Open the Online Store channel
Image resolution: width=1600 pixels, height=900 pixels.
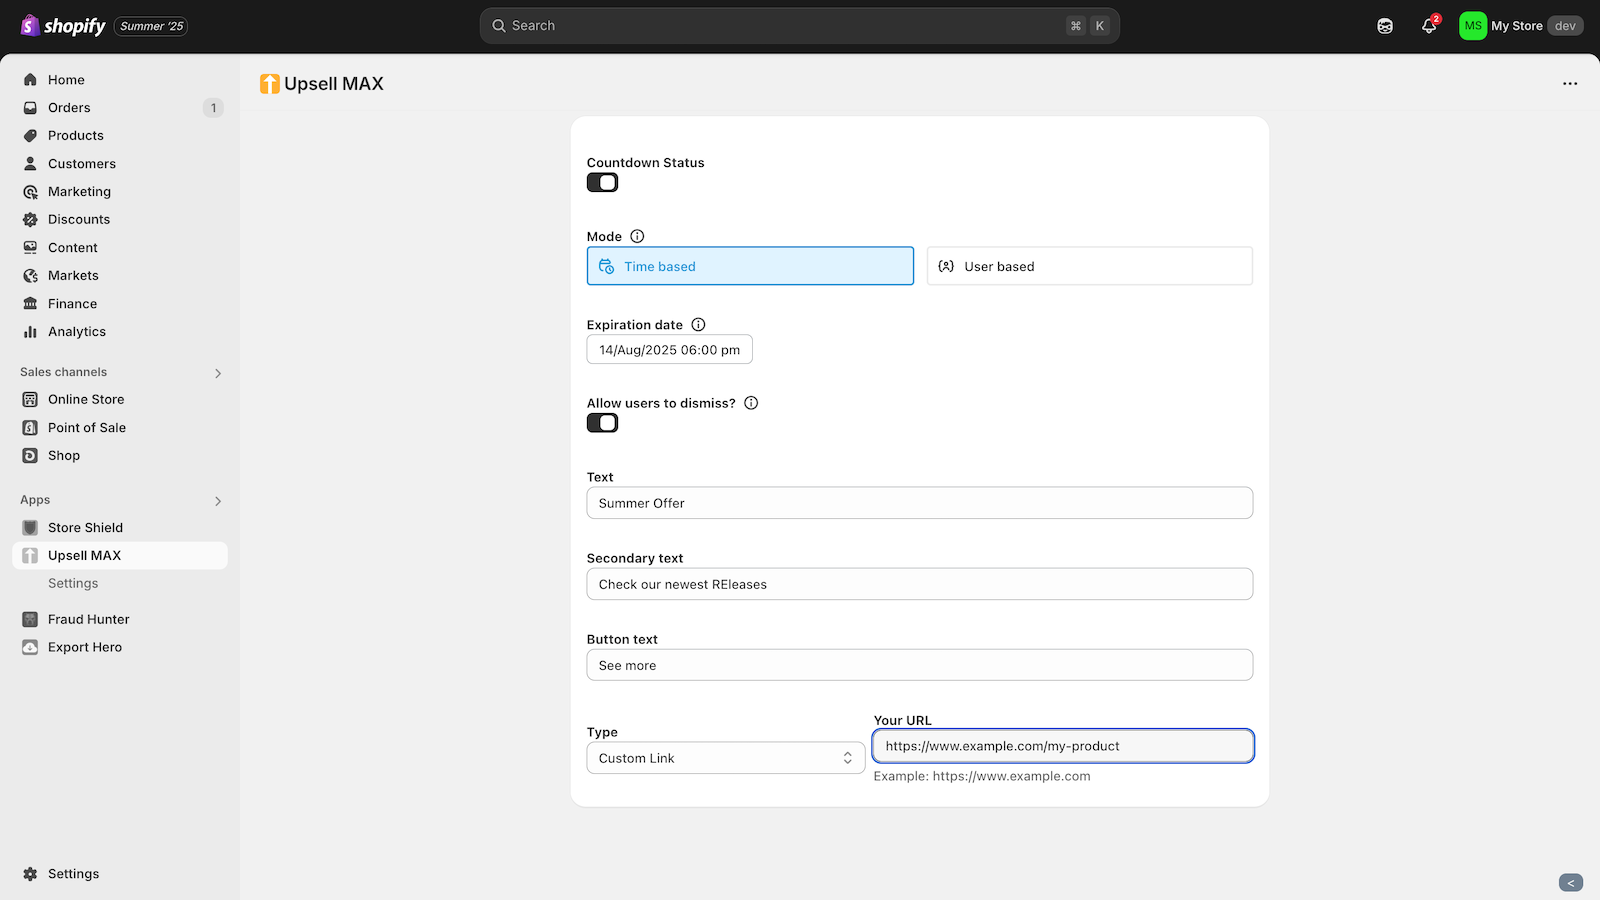pos(86,399)
